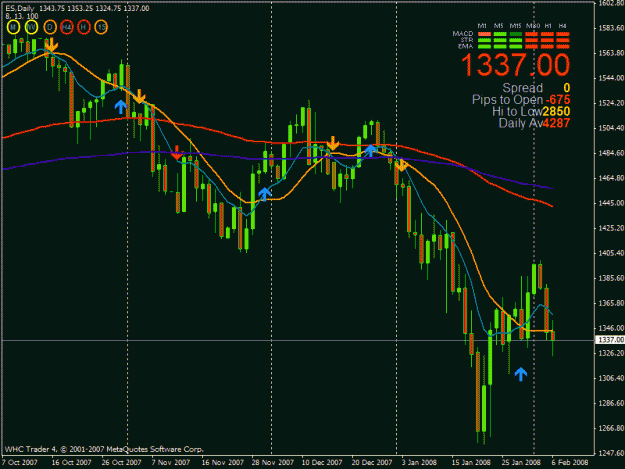Select the 'H' hourly timeframe circle
Image resolution: width=625 pixels, height=469 pixels.
(x=84, y=27)
